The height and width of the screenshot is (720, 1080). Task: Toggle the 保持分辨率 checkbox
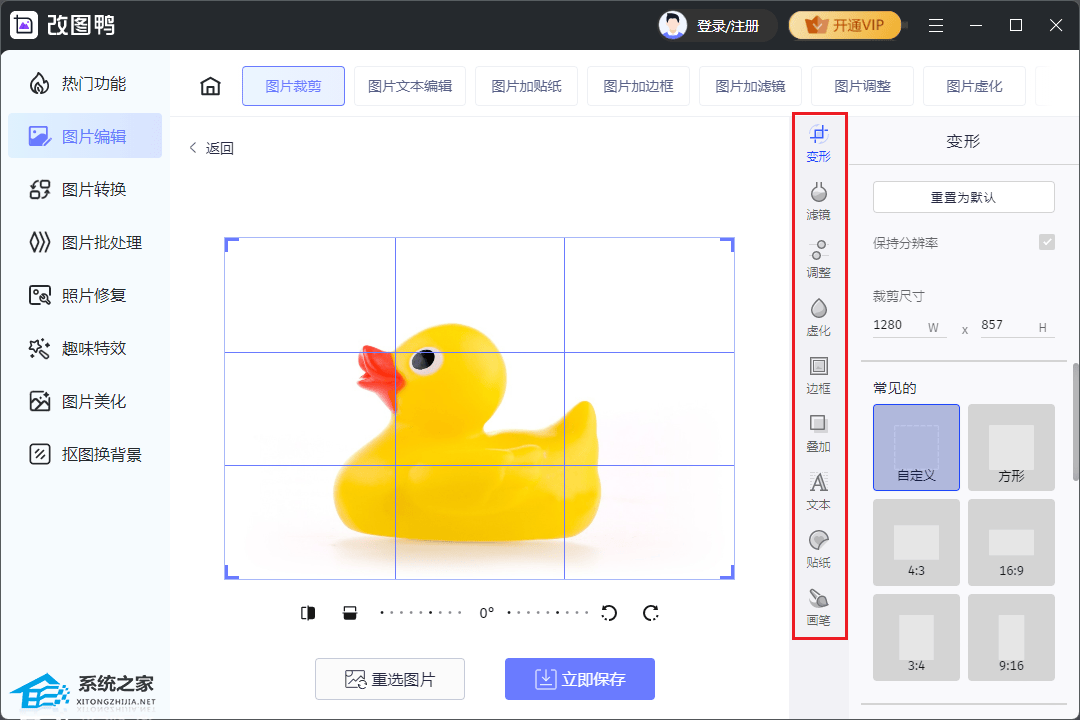click(1046, 242)
